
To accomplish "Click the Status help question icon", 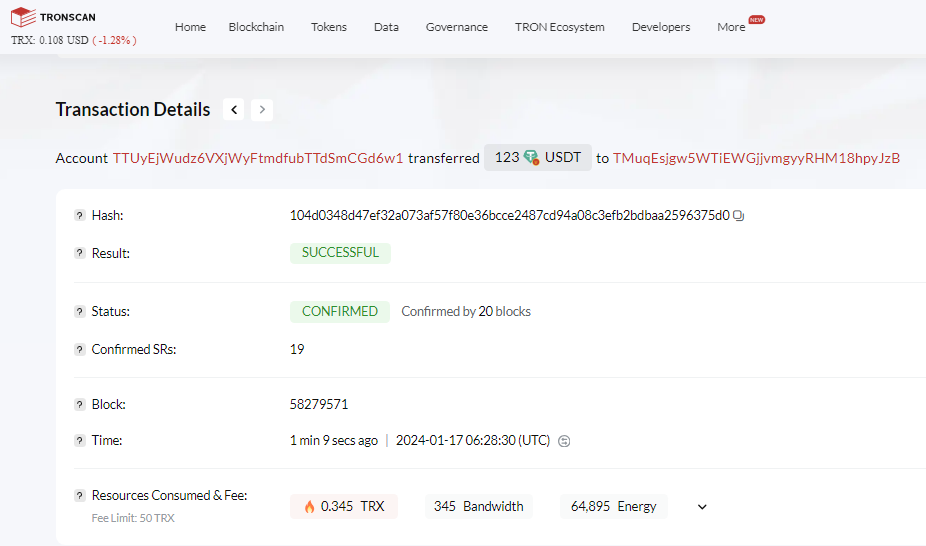I will click(x=80, y=312).
